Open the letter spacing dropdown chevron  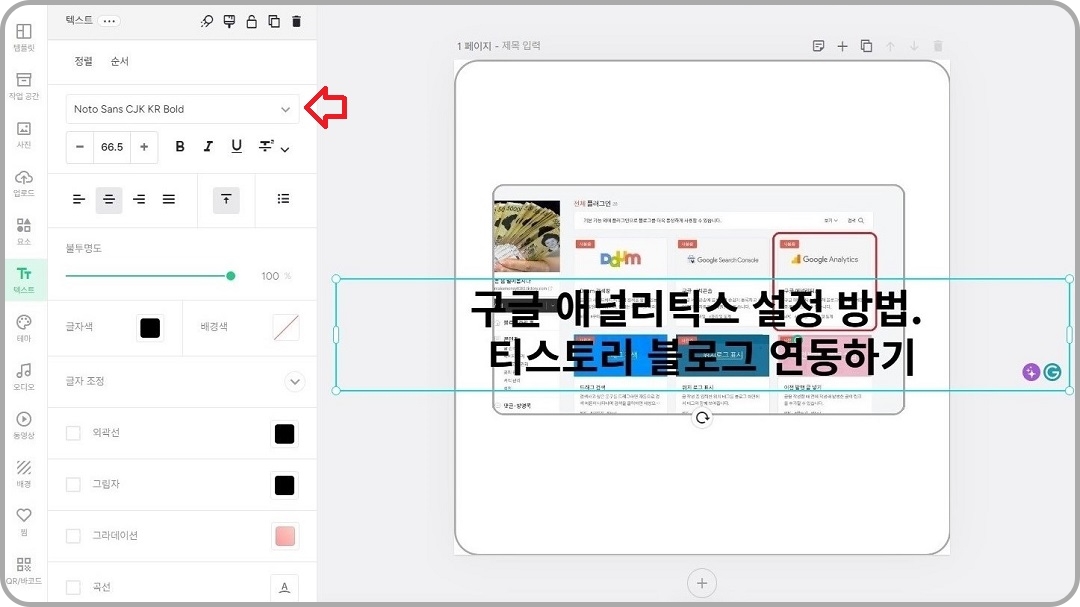(x=283, y=146)
